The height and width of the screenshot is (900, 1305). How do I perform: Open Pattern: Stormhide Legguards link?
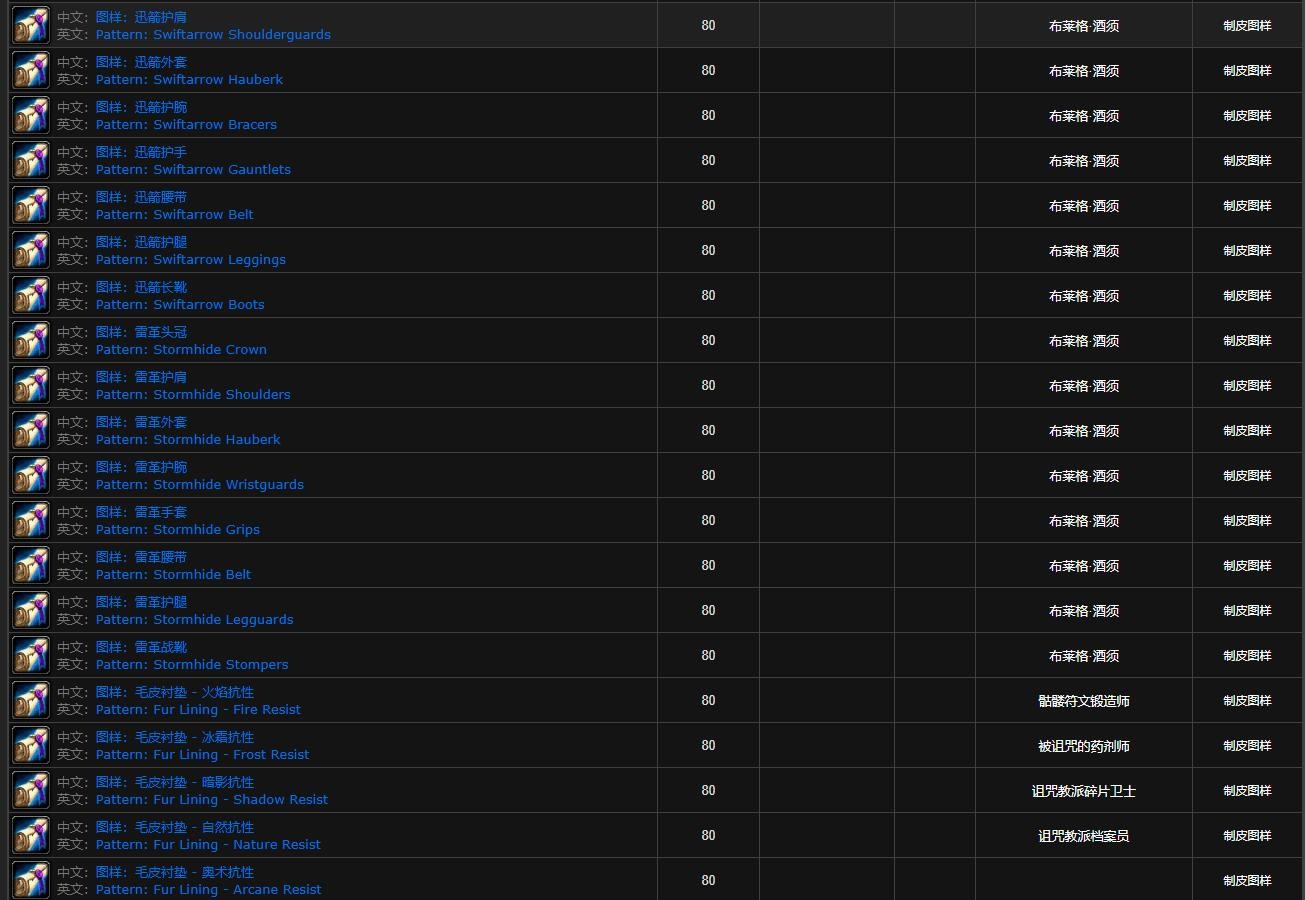pyautogui.click(x=194, y=620)
